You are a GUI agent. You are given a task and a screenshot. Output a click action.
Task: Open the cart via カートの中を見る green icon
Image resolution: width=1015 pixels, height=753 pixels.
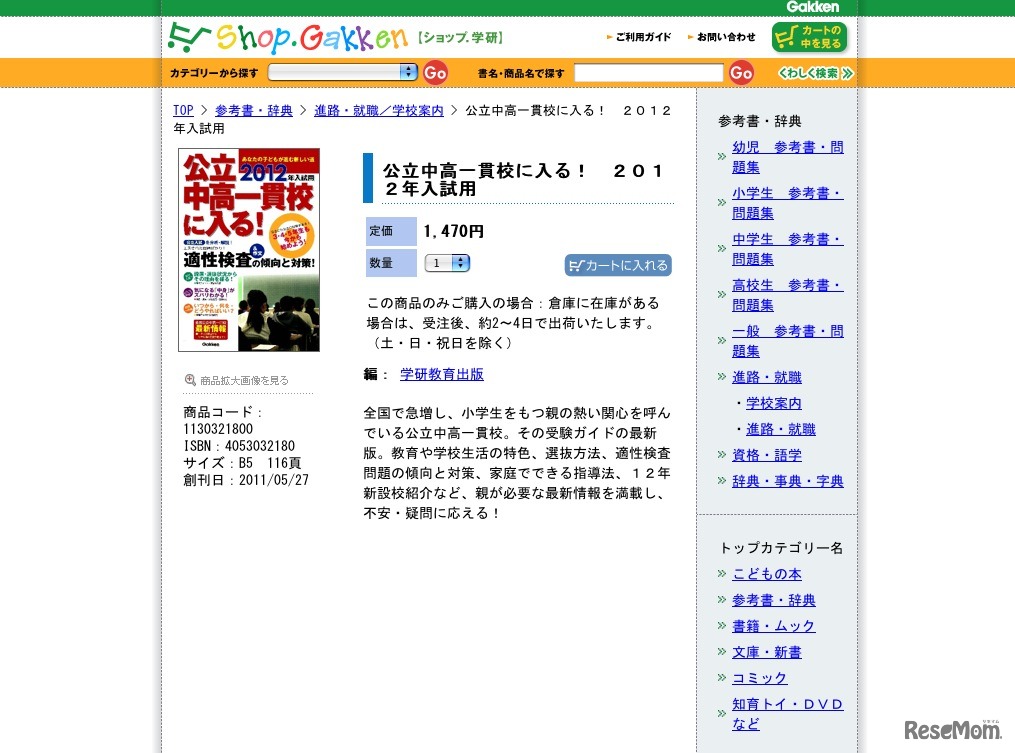point(809,36)
